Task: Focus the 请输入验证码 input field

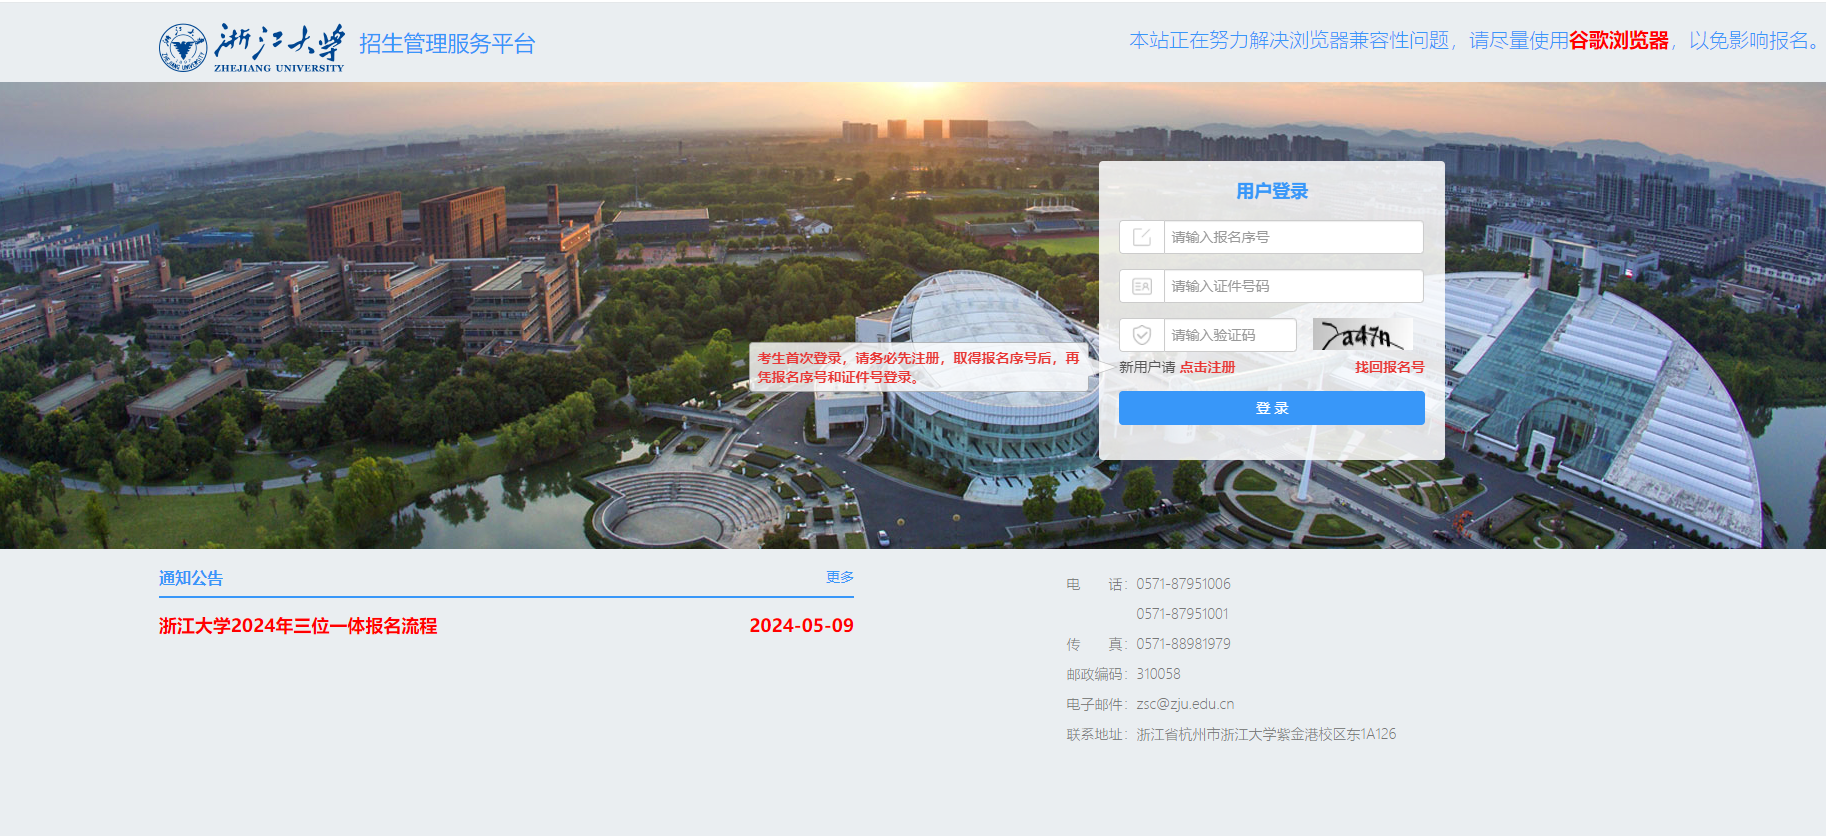Action: (1229, 335)
